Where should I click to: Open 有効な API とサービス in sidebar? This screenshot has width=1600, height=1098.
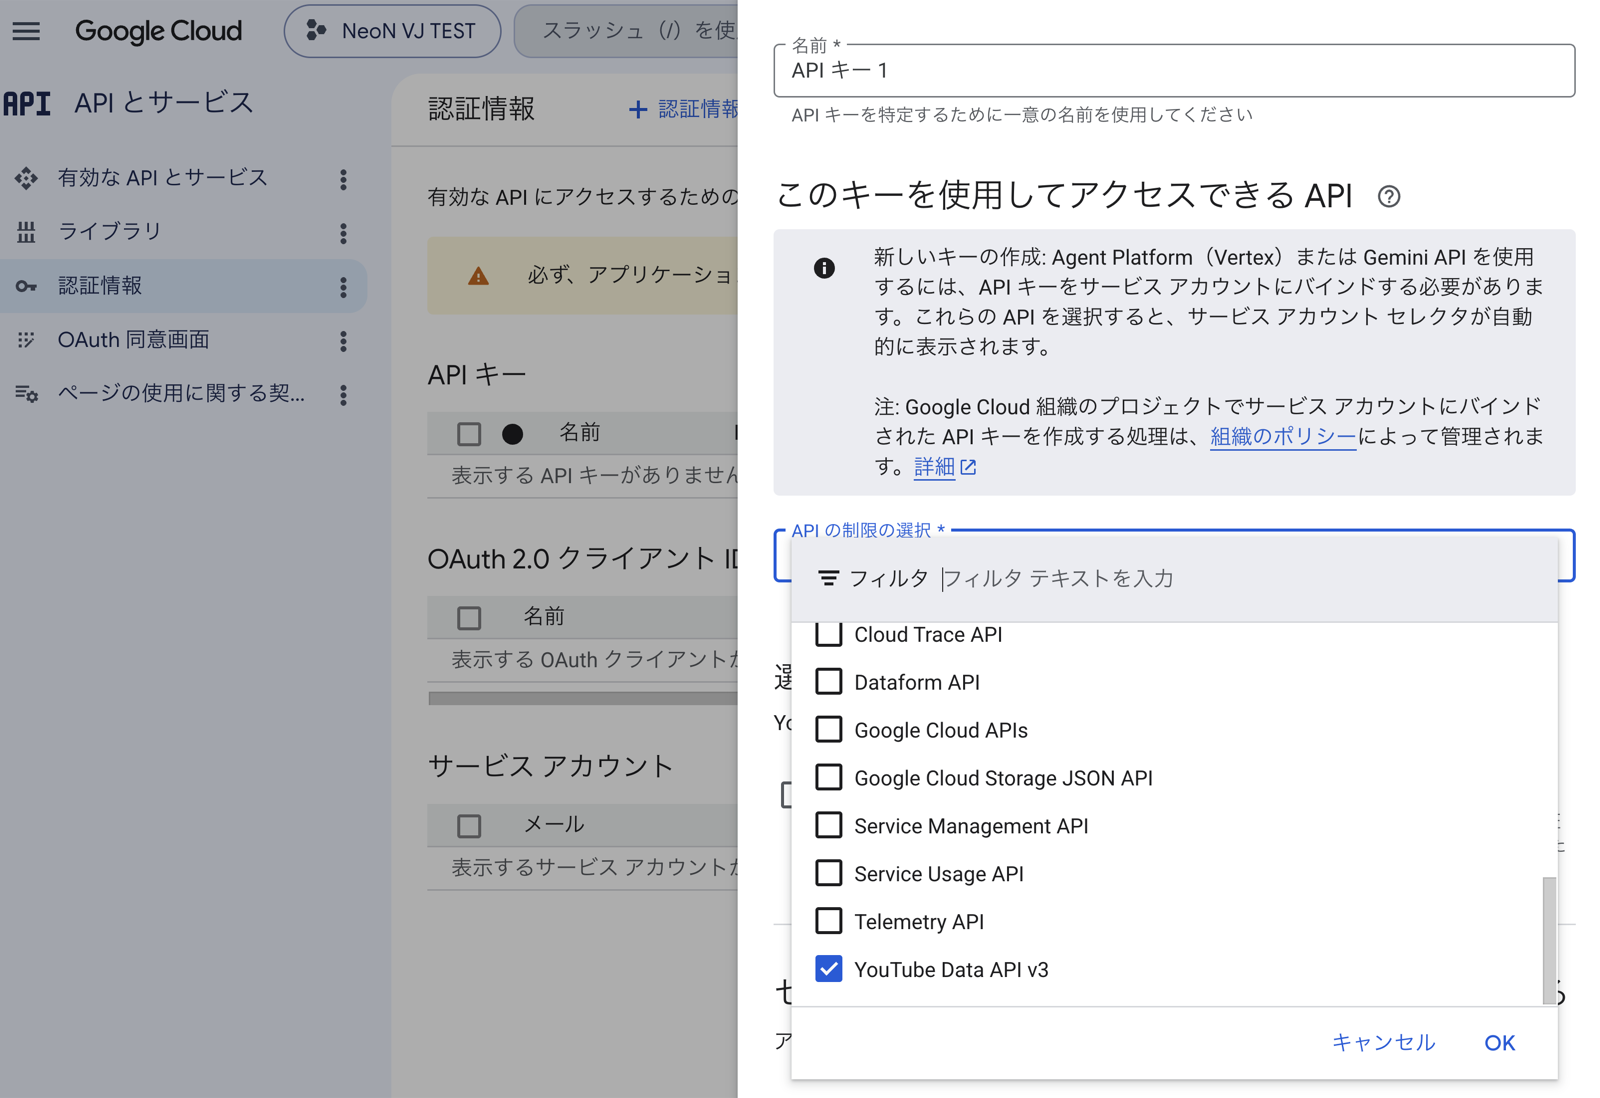click(x=162, y=178)
